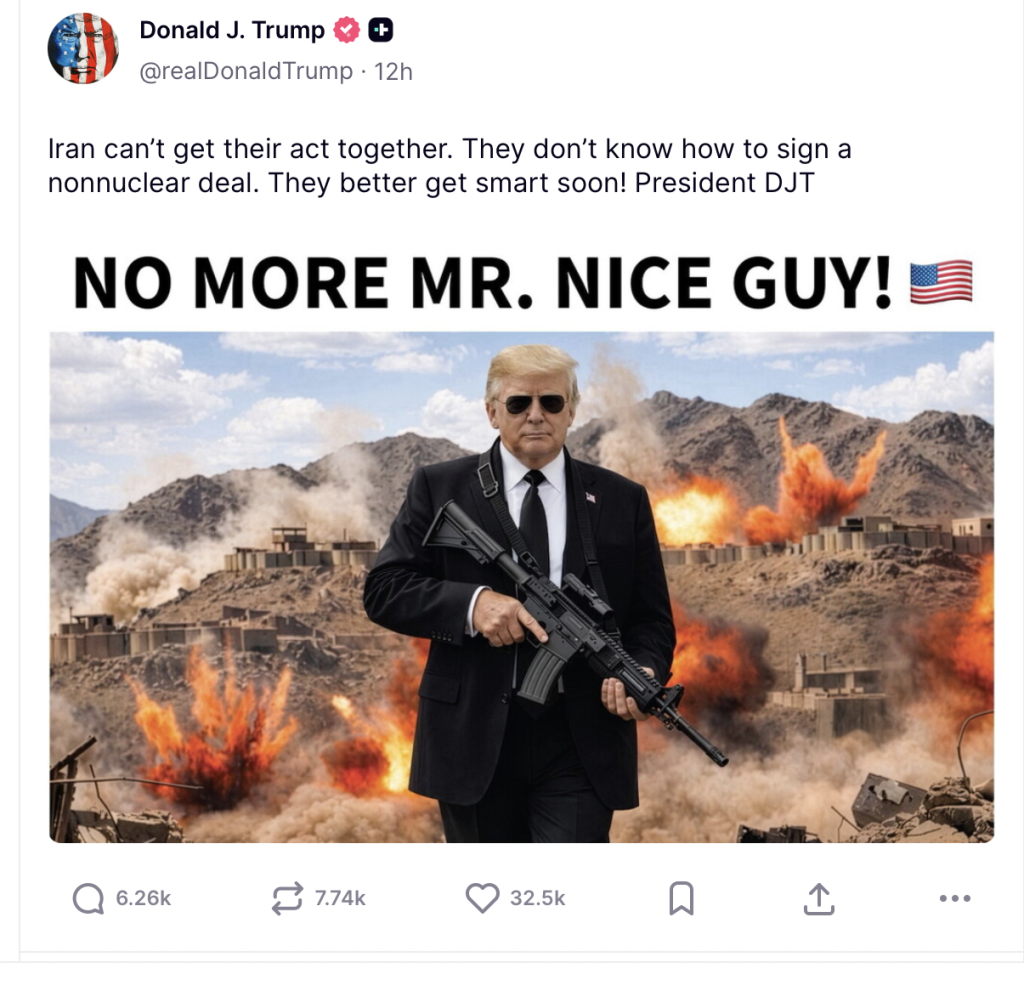Click the 7.74k reposts count
Screen dimensions: 1024x991
coord(340,898)
